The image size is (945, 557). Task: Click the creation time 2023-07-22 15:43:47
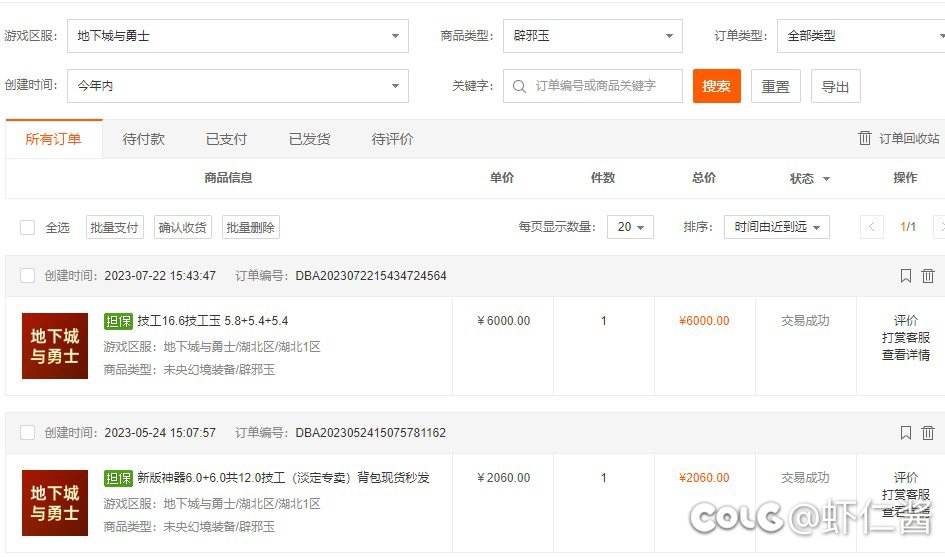point(160,275)
